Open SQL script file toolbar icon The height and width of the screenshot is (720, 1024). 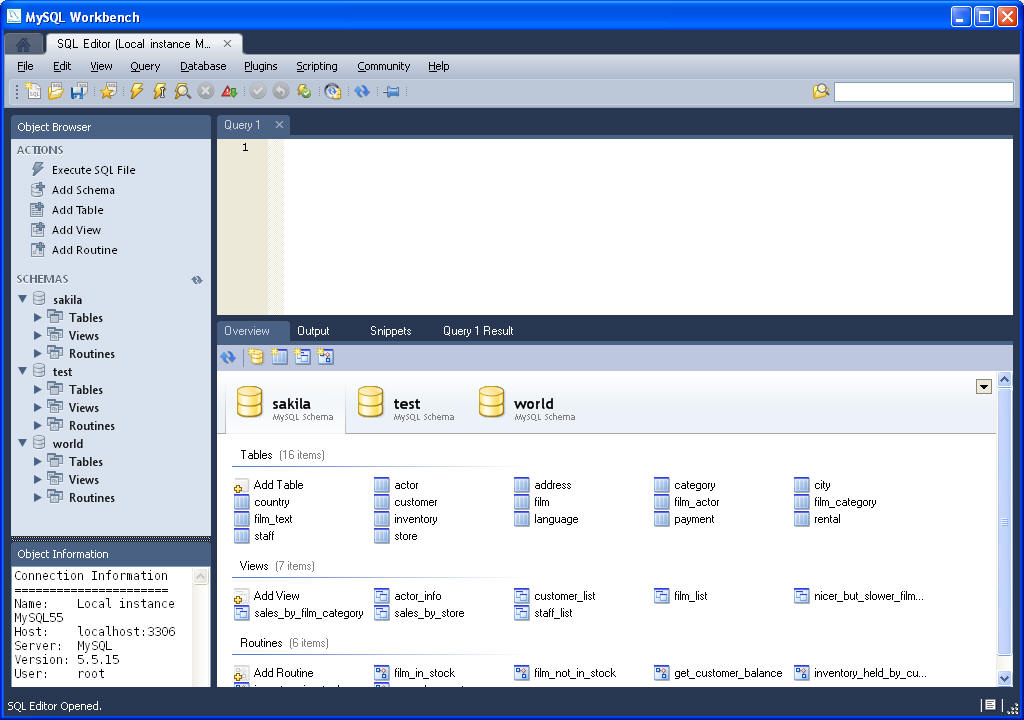point(56,91)
